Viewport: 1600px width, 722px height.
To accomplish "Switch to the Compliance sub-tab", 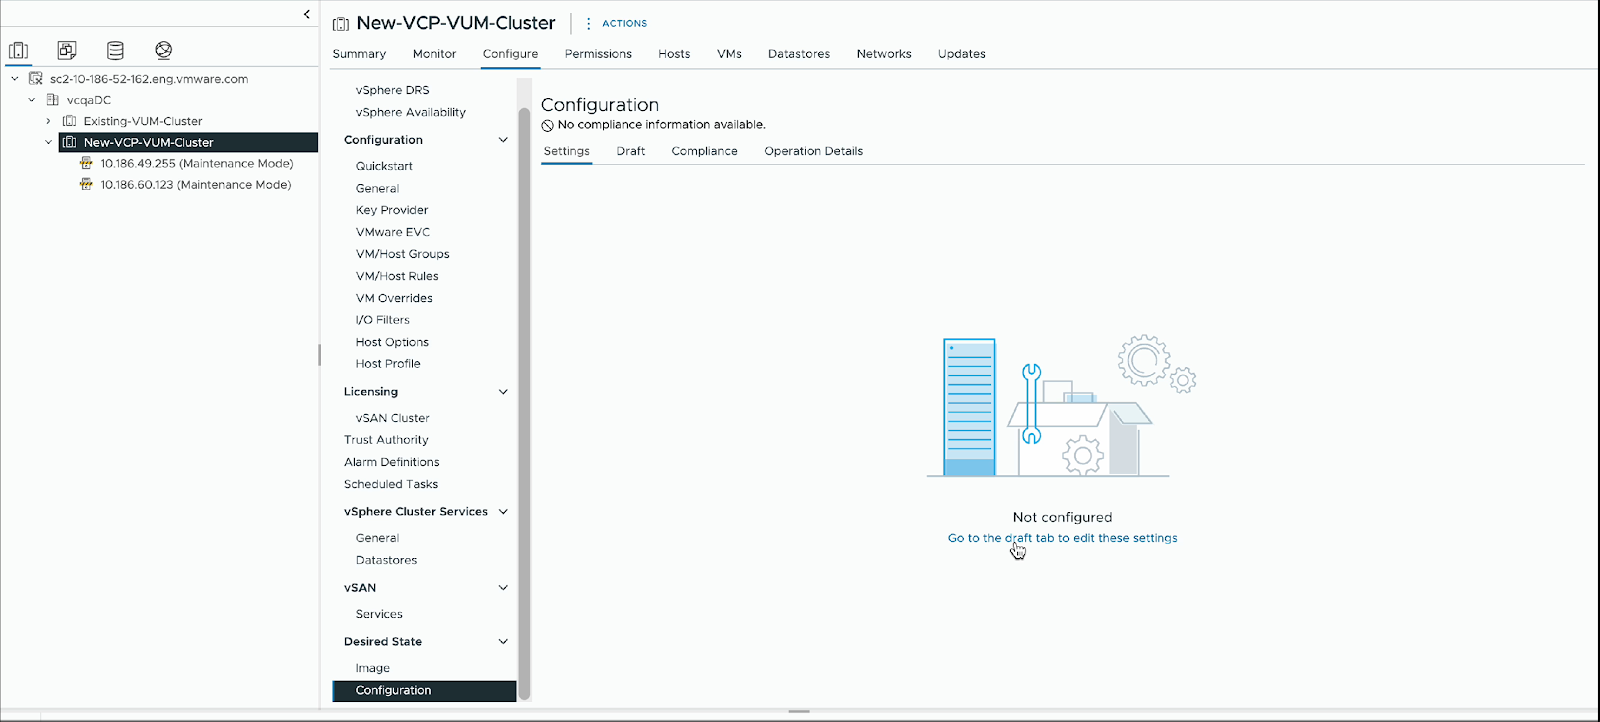I will coord(704,151).
